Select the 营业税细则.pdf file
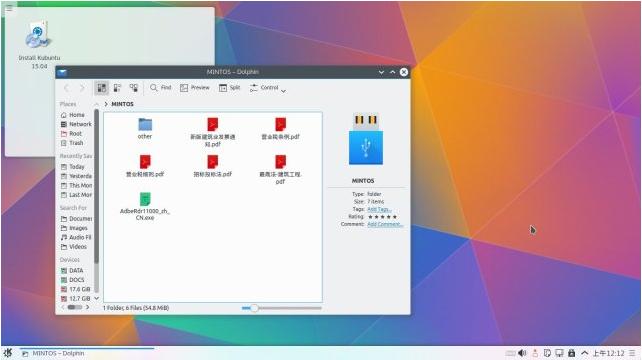642x360 pixels. tap(145, 166)
